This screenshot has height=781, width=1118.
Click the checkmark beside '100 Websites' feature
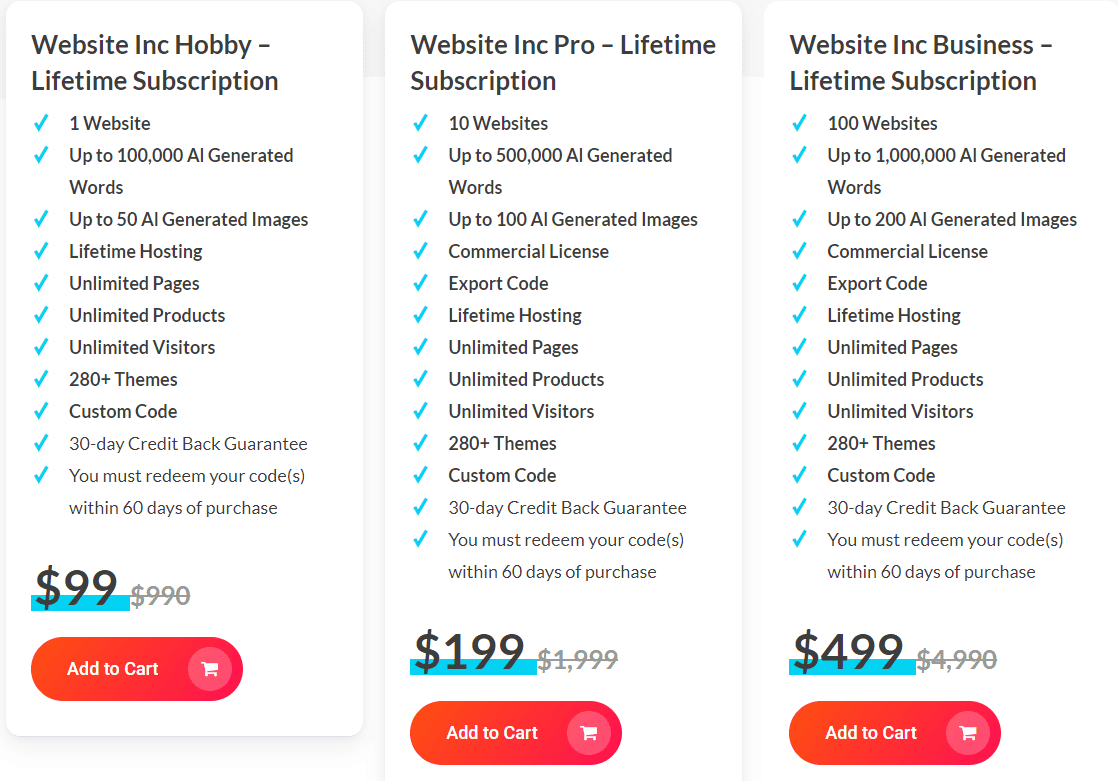click(x=800, y=123)
